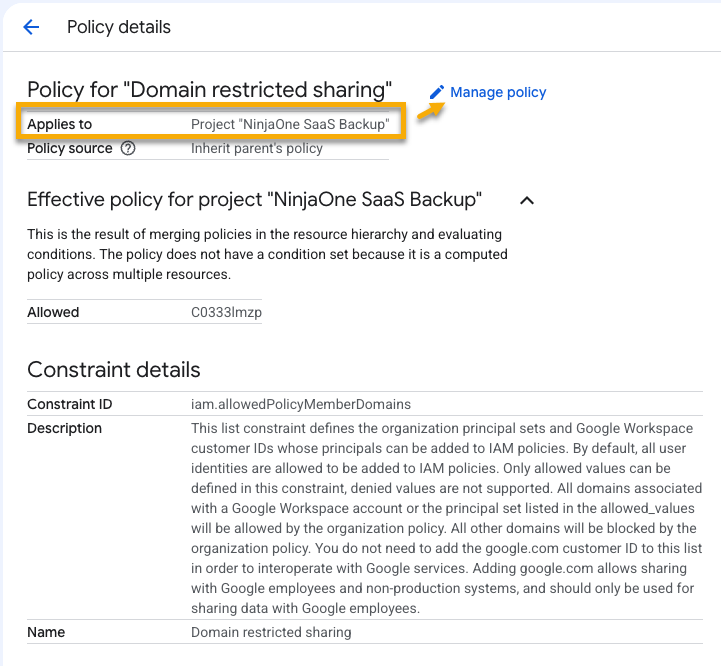Click the Domain restricted sharing name value
721x666 pixels.
(271, 632)
